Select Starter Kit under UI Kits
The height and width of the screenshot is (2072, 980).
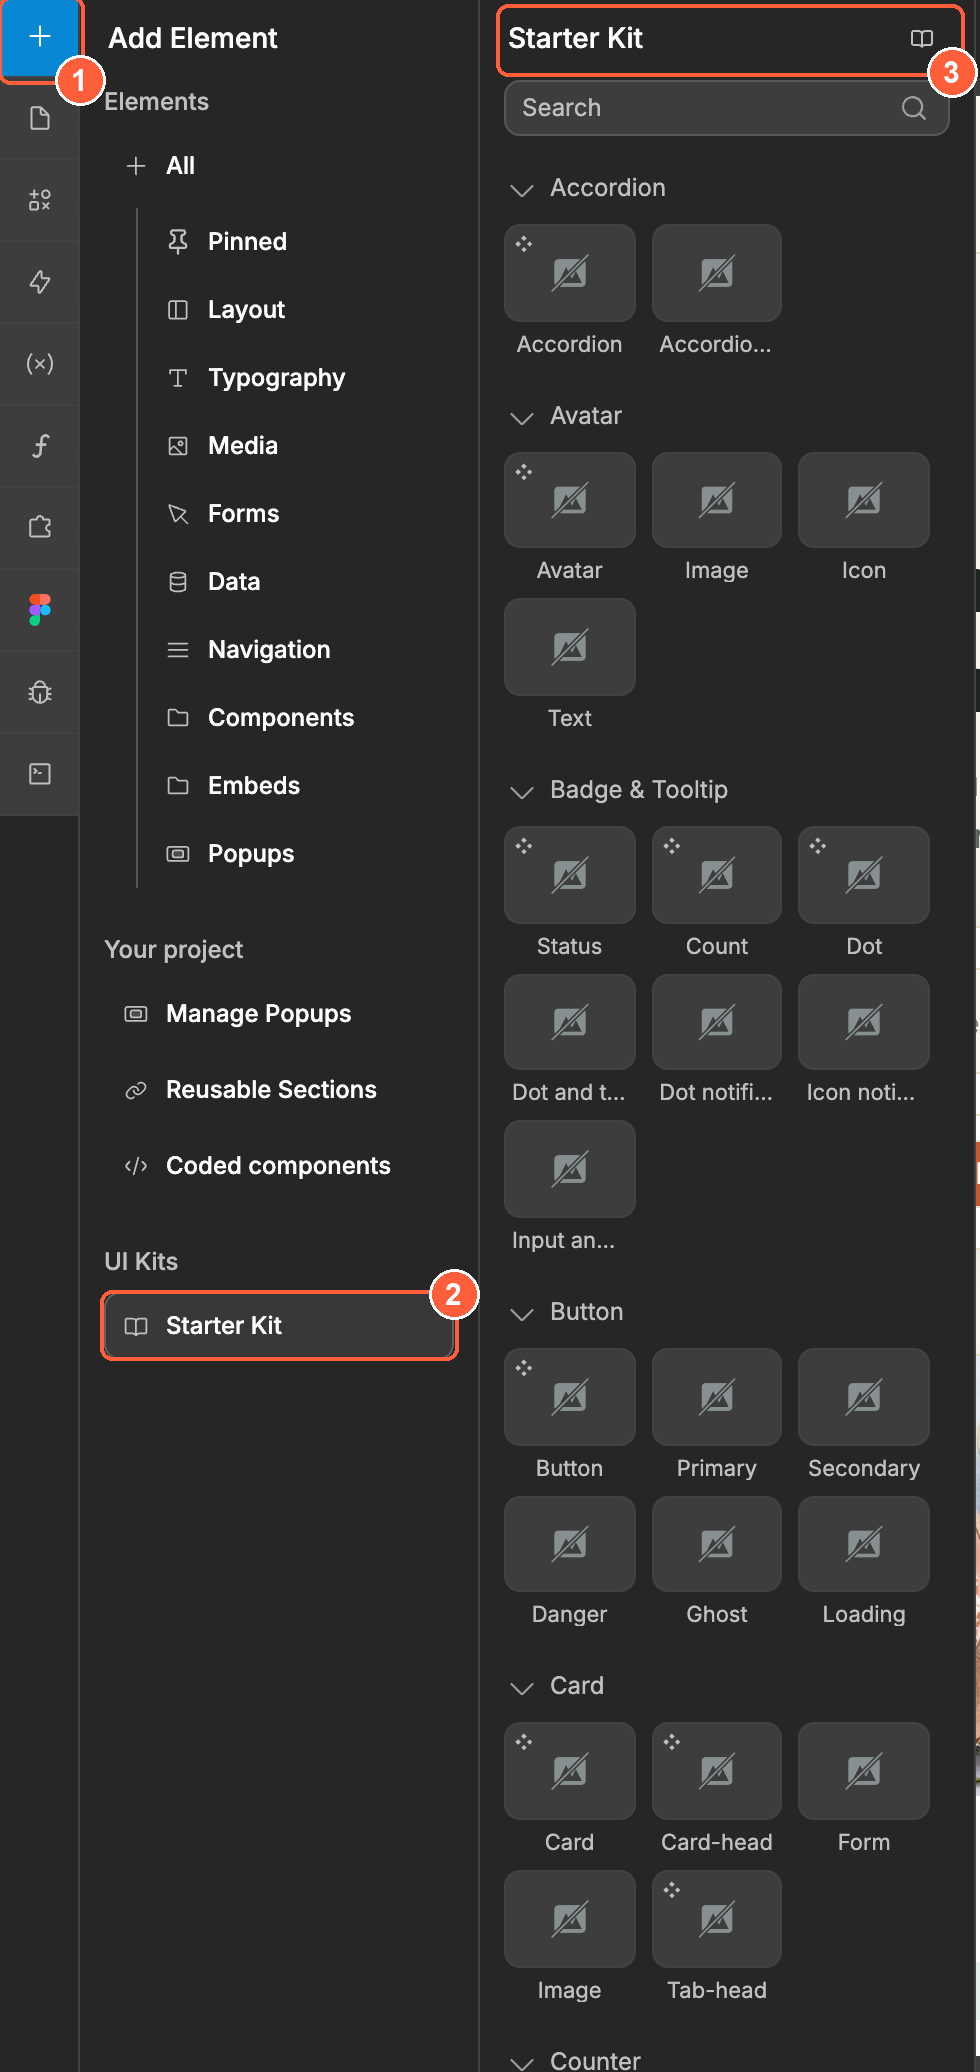click(280, 1326)
